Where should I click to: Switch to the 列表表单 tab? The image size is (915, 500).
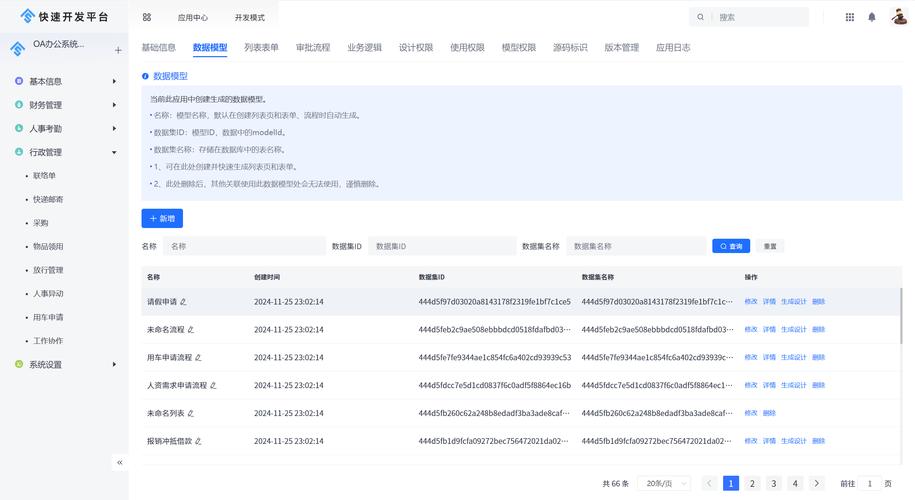261,47
